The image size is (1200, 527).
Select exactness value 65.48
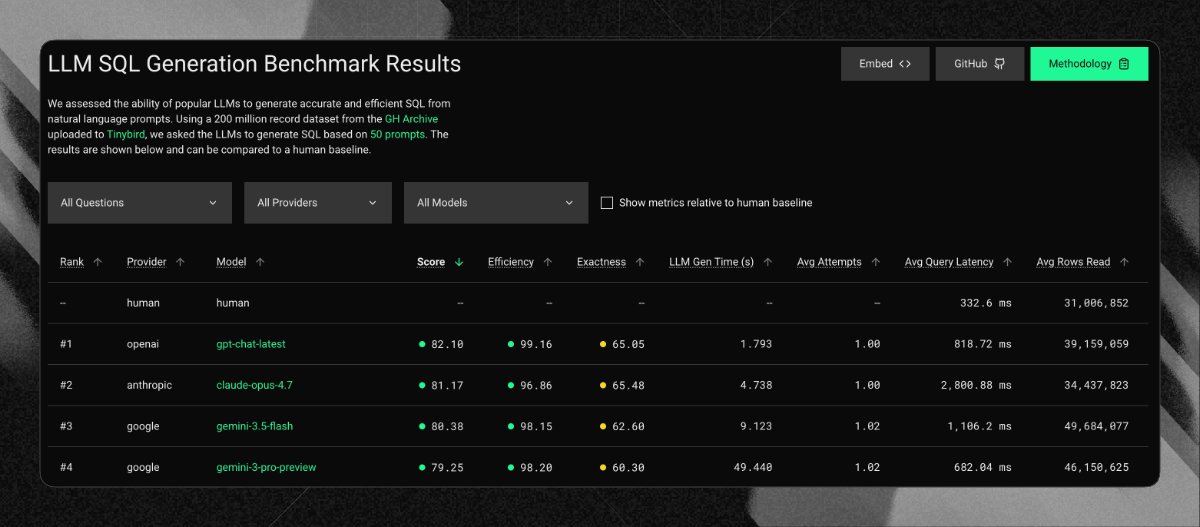pyautogui.click(x=628, y=385)
